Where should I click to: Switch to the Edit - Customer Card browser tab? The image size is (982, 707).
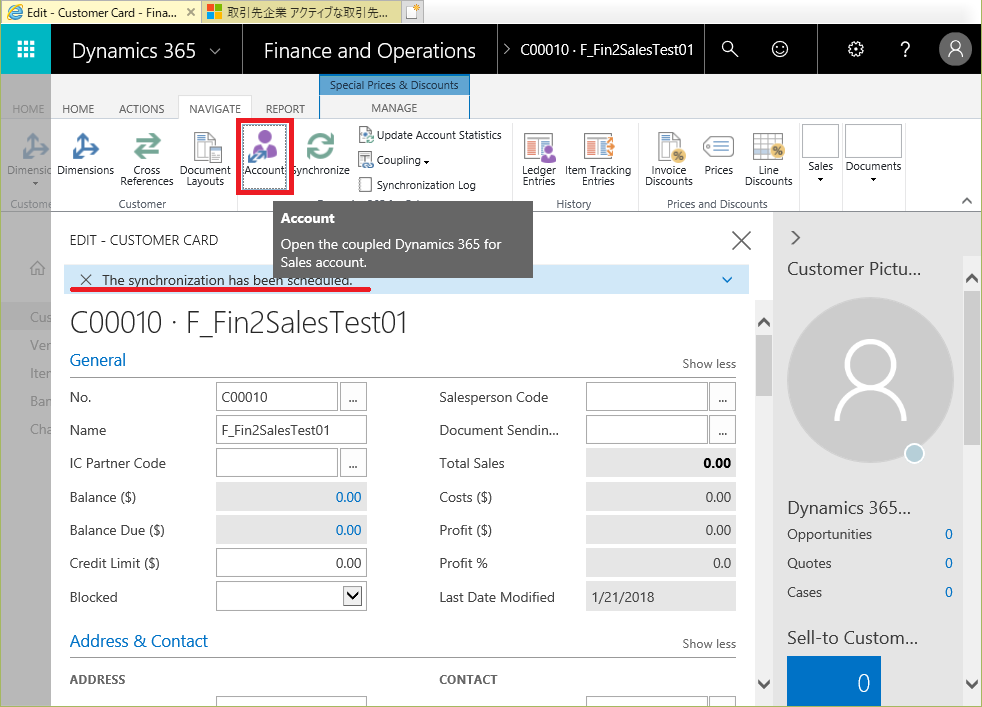click(x=100, y=12)
